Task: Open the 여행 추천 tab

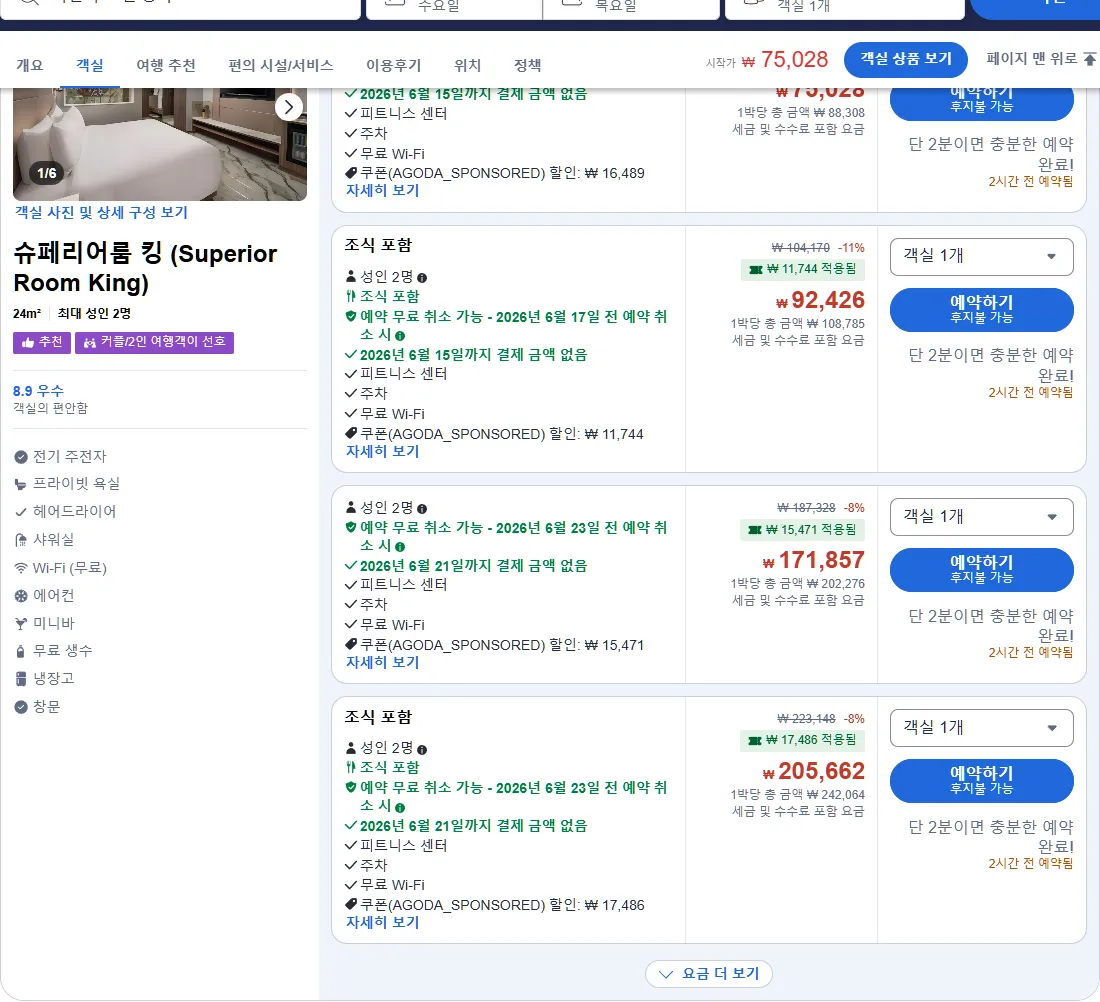Action: (166, 65)
